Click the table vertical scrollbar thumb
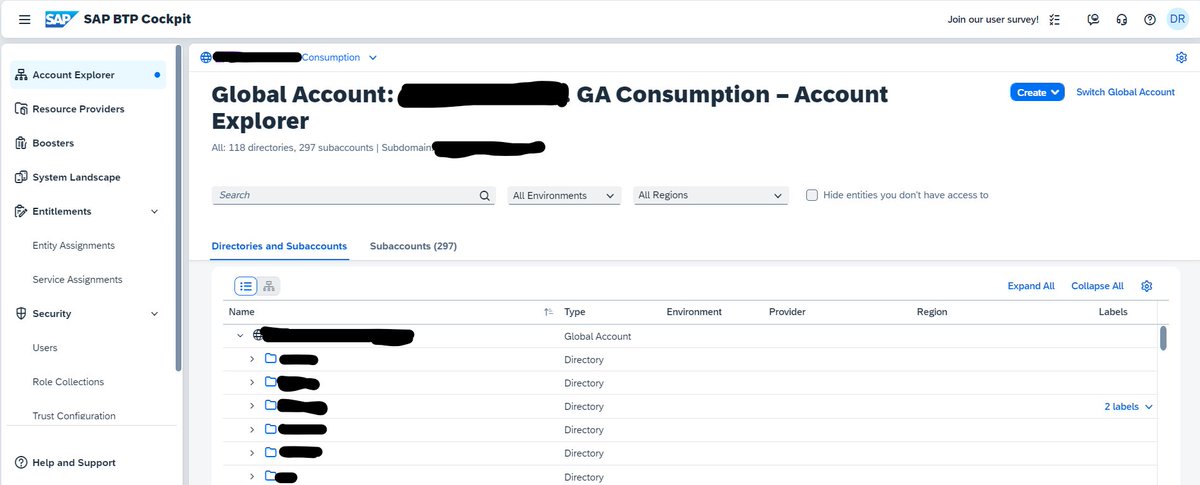Image resolution: width=1200 pixels, height=485 pixels. 1163,338
